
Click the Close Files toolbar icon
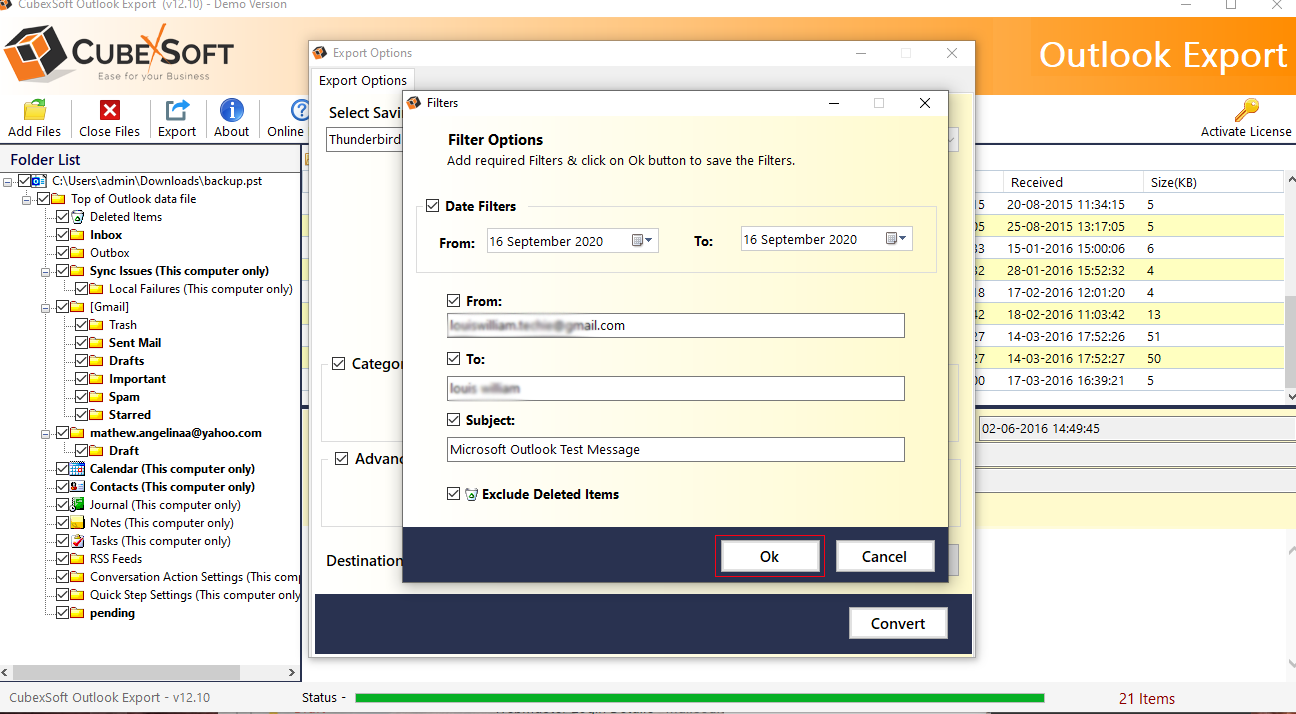coord(110,110)
